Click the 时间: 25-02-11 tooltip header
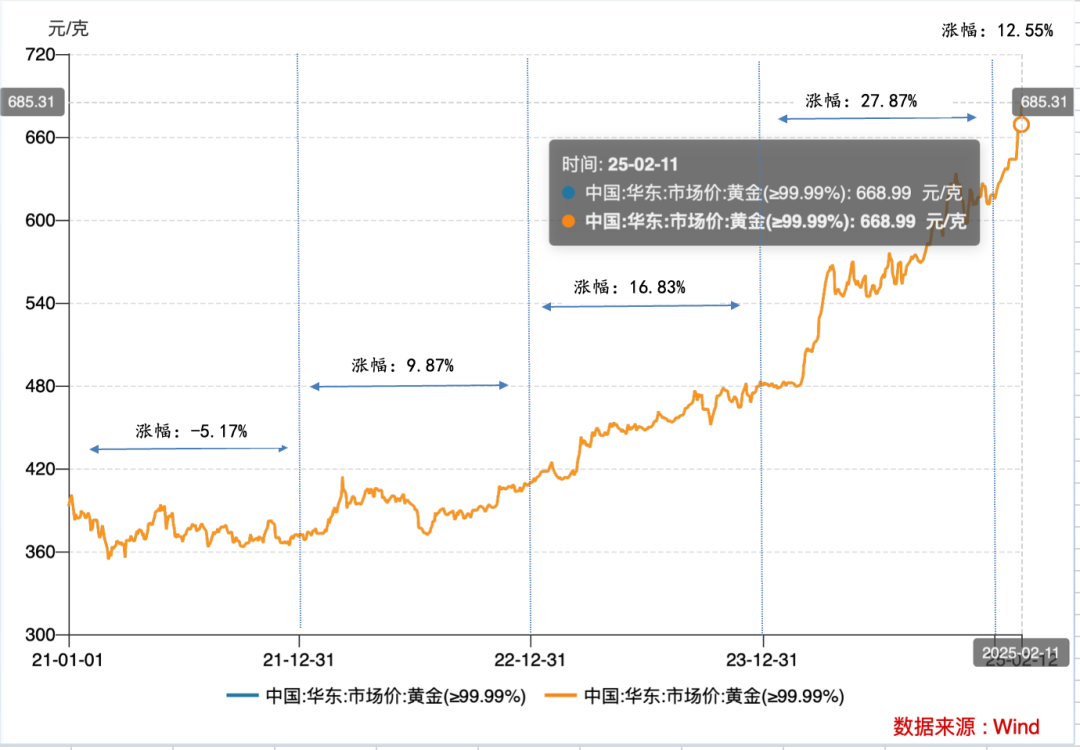The image size is (1080, 750). pos(619,165)
